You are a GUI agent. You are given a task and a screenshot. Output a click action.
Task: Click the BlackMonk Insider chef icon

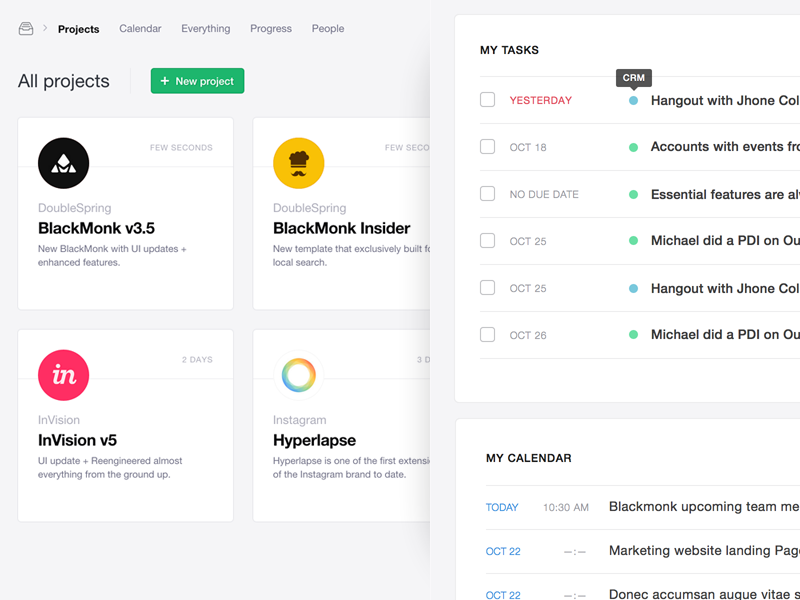pyautogui.click(x=298, y=163)
